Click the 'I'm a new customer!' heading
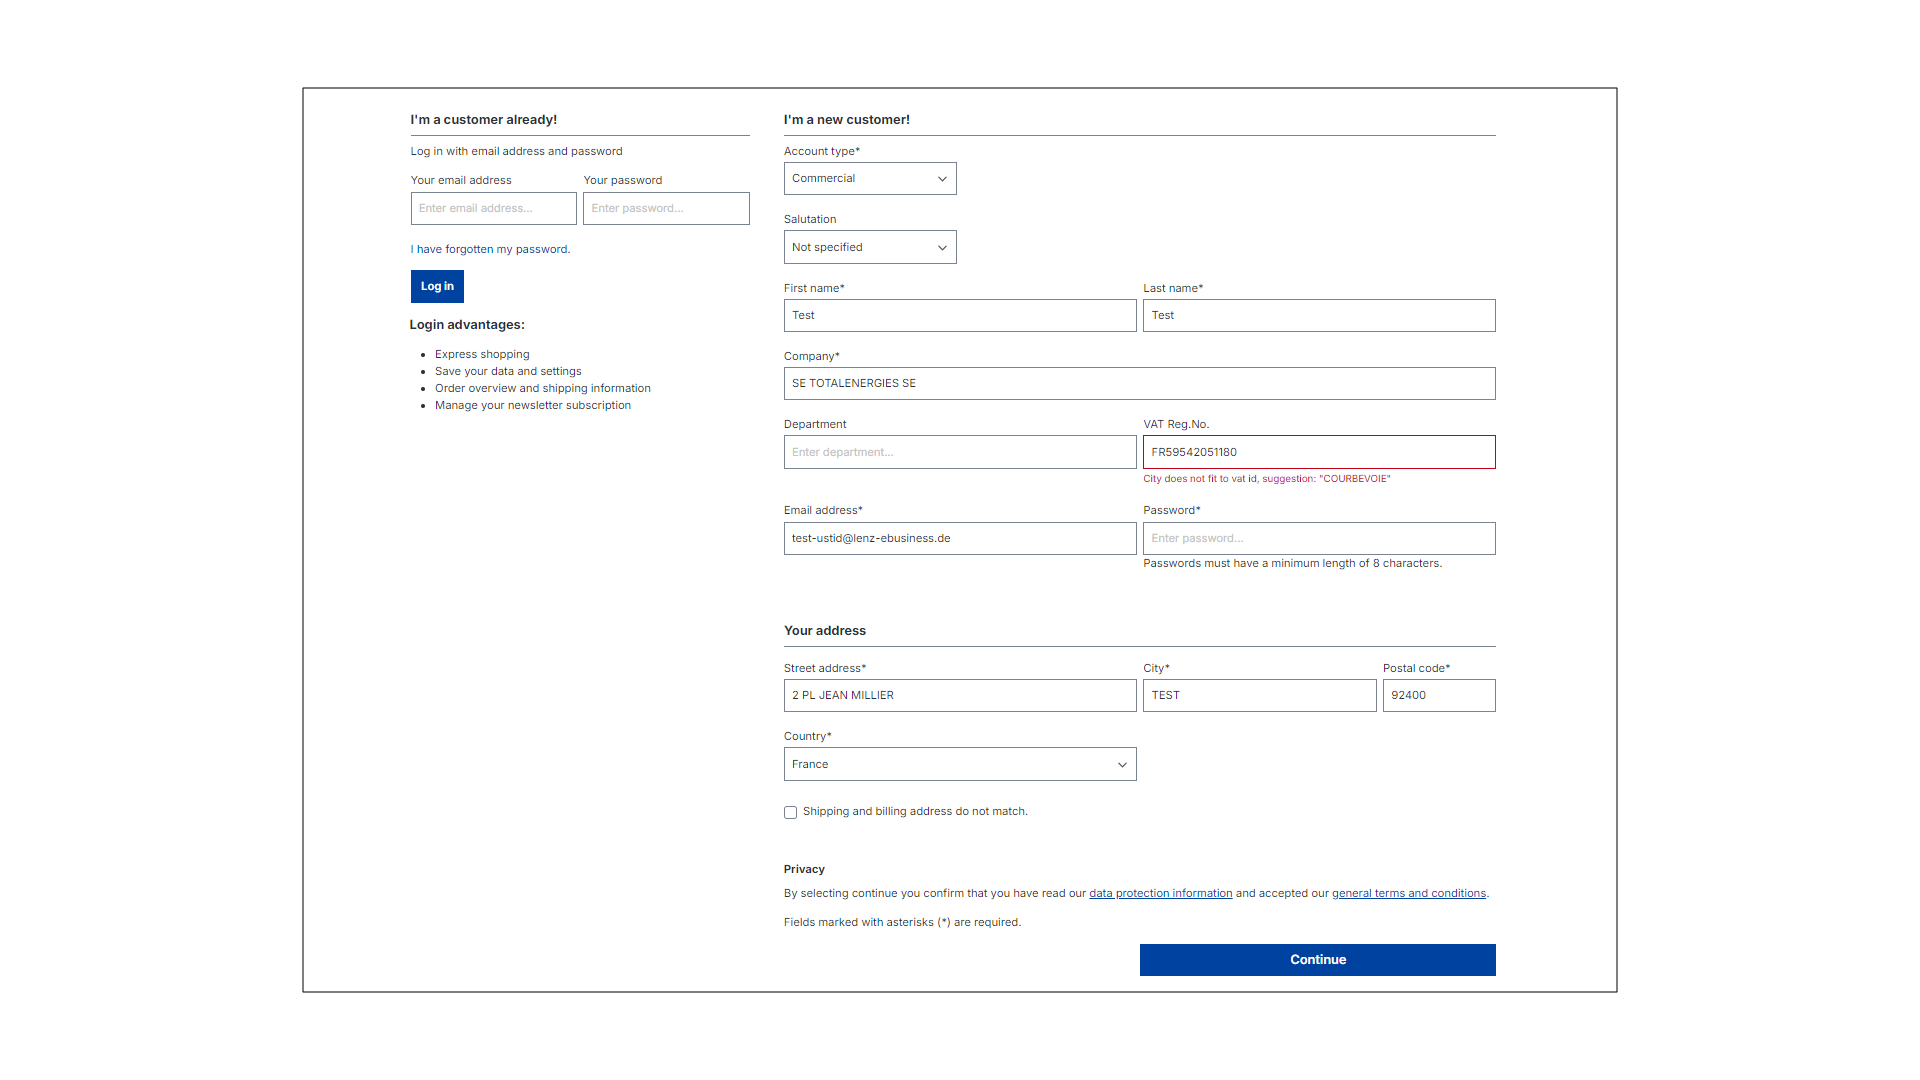The height and width of the screenshot is (1080, 1920). [x=847, y=120]
